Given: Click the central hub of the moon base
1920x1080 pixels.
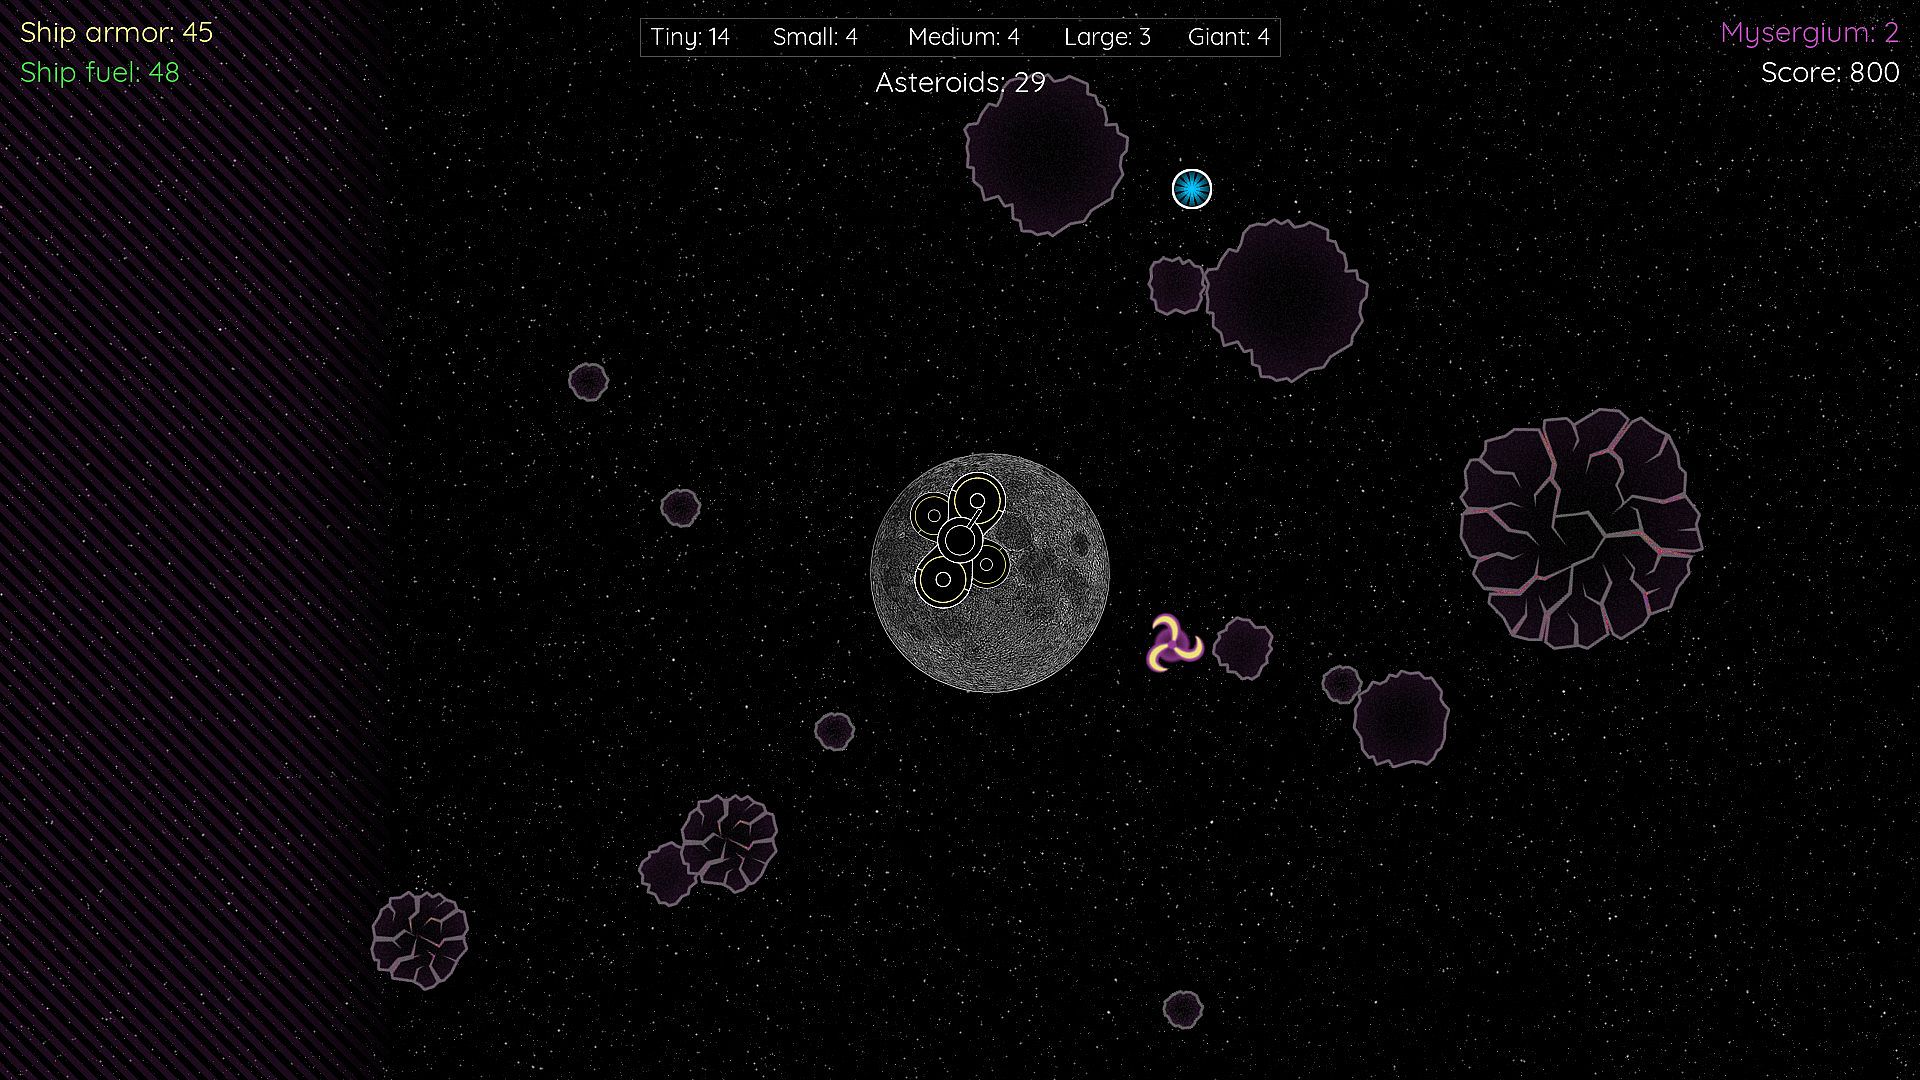Looking at the screenshot, I should coord(960,541).
